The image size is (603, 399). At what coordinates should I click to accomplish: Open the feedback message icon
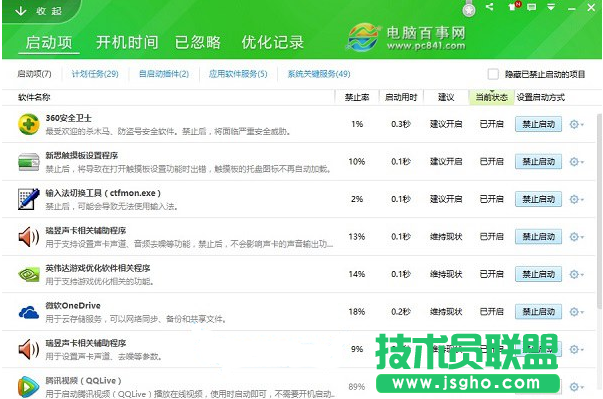531,7
